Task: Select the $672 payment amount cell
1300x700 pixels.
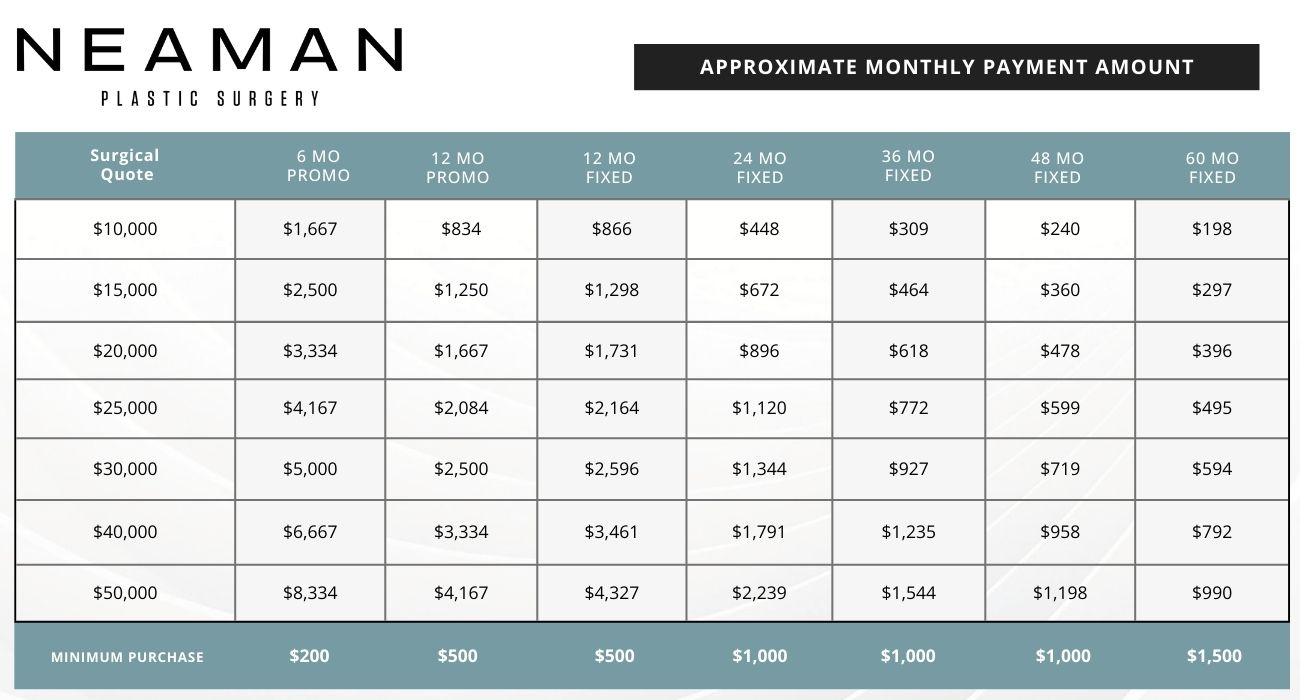Action: tap(759, 290)
